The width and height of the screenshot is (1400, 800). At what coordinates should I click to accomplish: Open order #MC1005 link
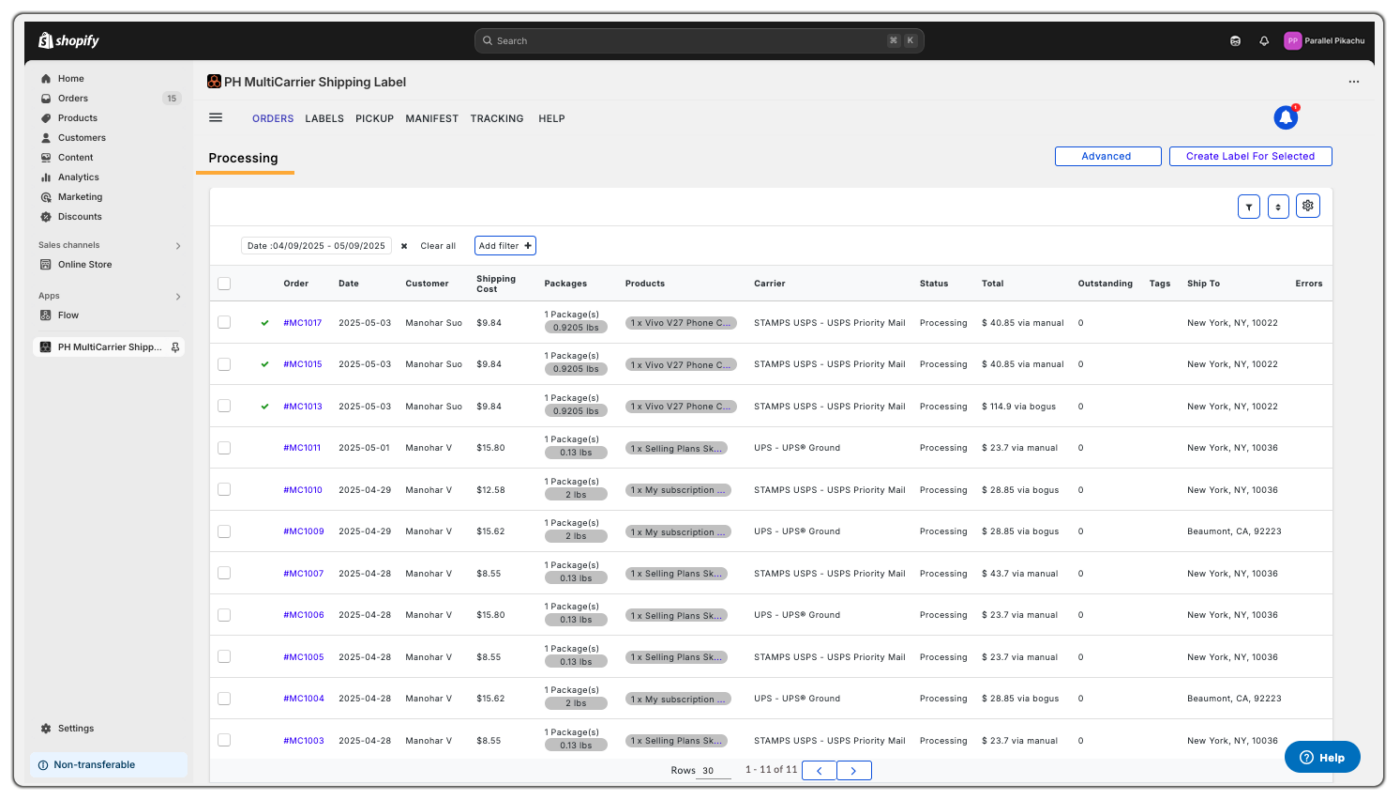click(303, 657)
